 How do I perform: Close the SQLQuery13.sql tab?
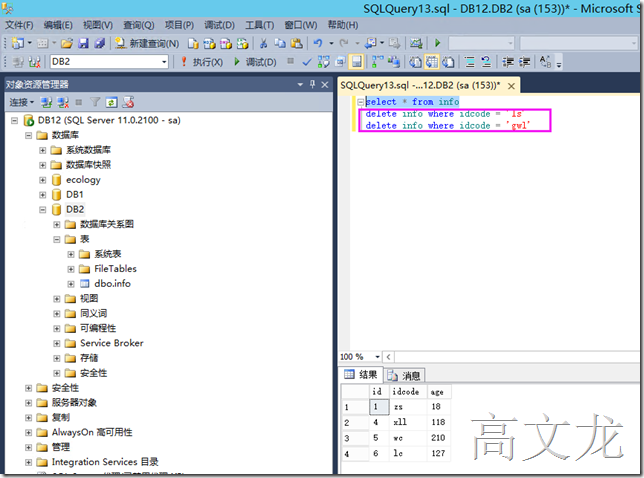[x=511, y=86]
